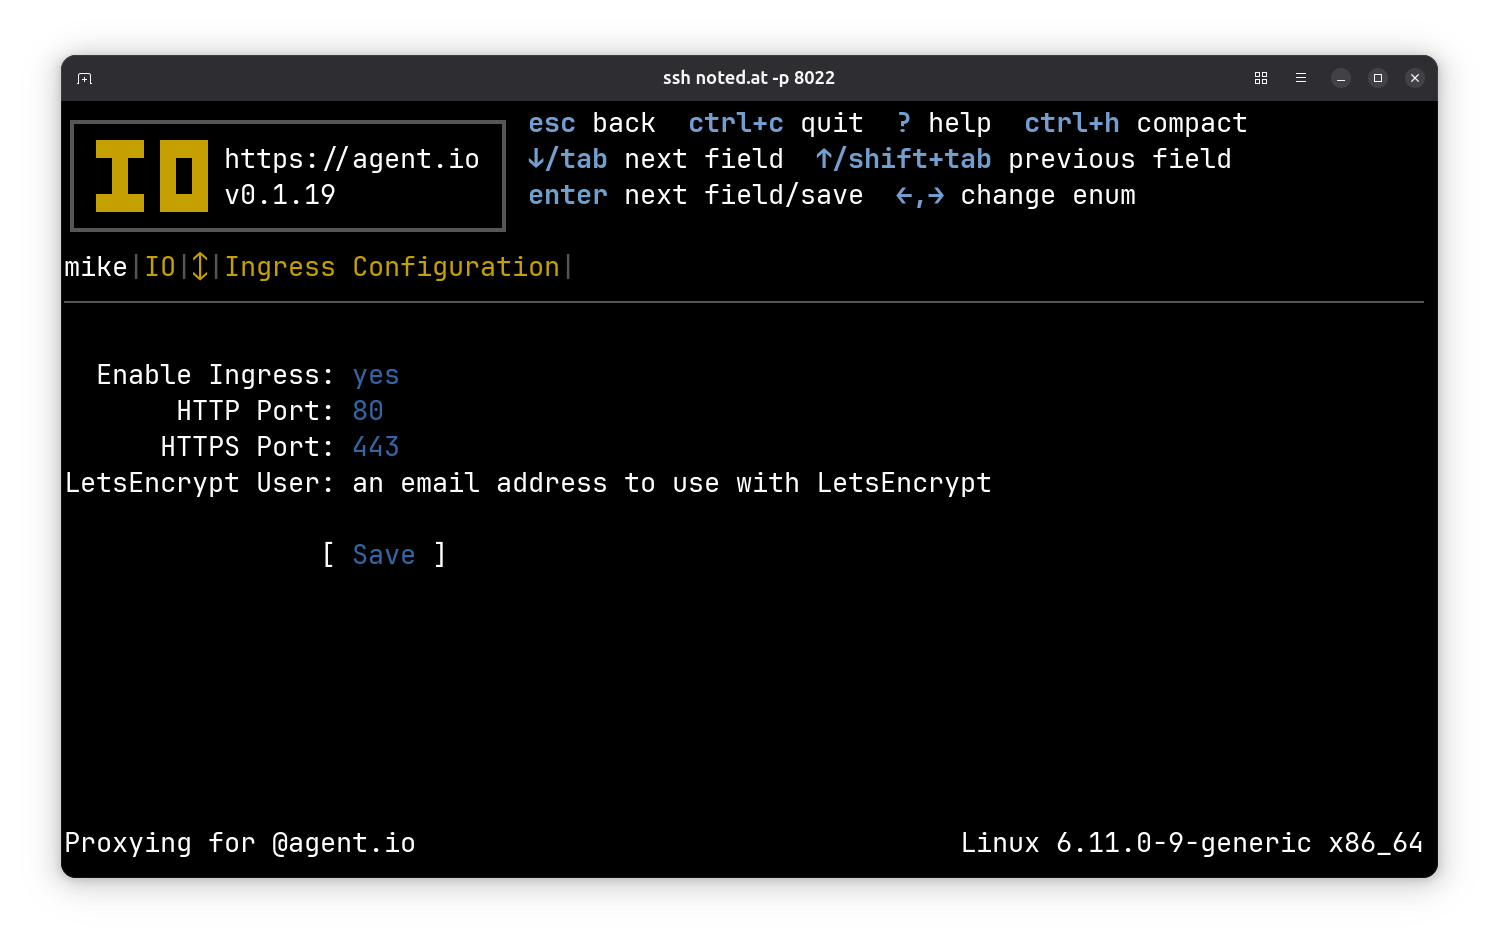Focus the LetsEncrypt User email field
The width and height of the screenshot is (1499, 945).
pyautogui.click(x=672, y=483)
